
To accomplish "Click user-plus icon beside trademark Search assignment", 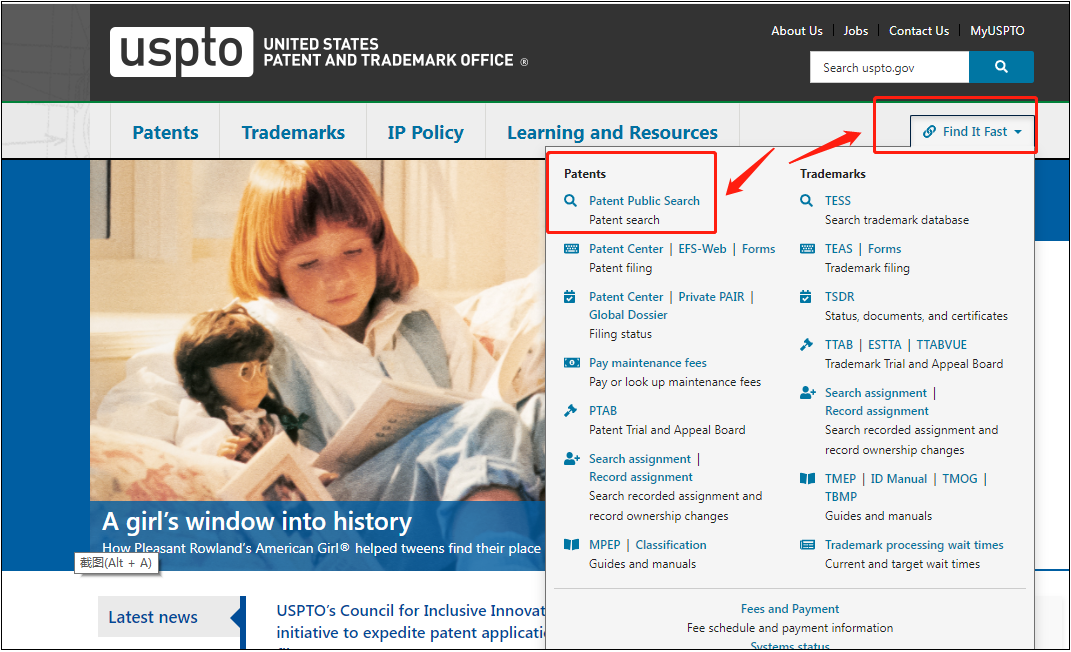I will point(808,393).
